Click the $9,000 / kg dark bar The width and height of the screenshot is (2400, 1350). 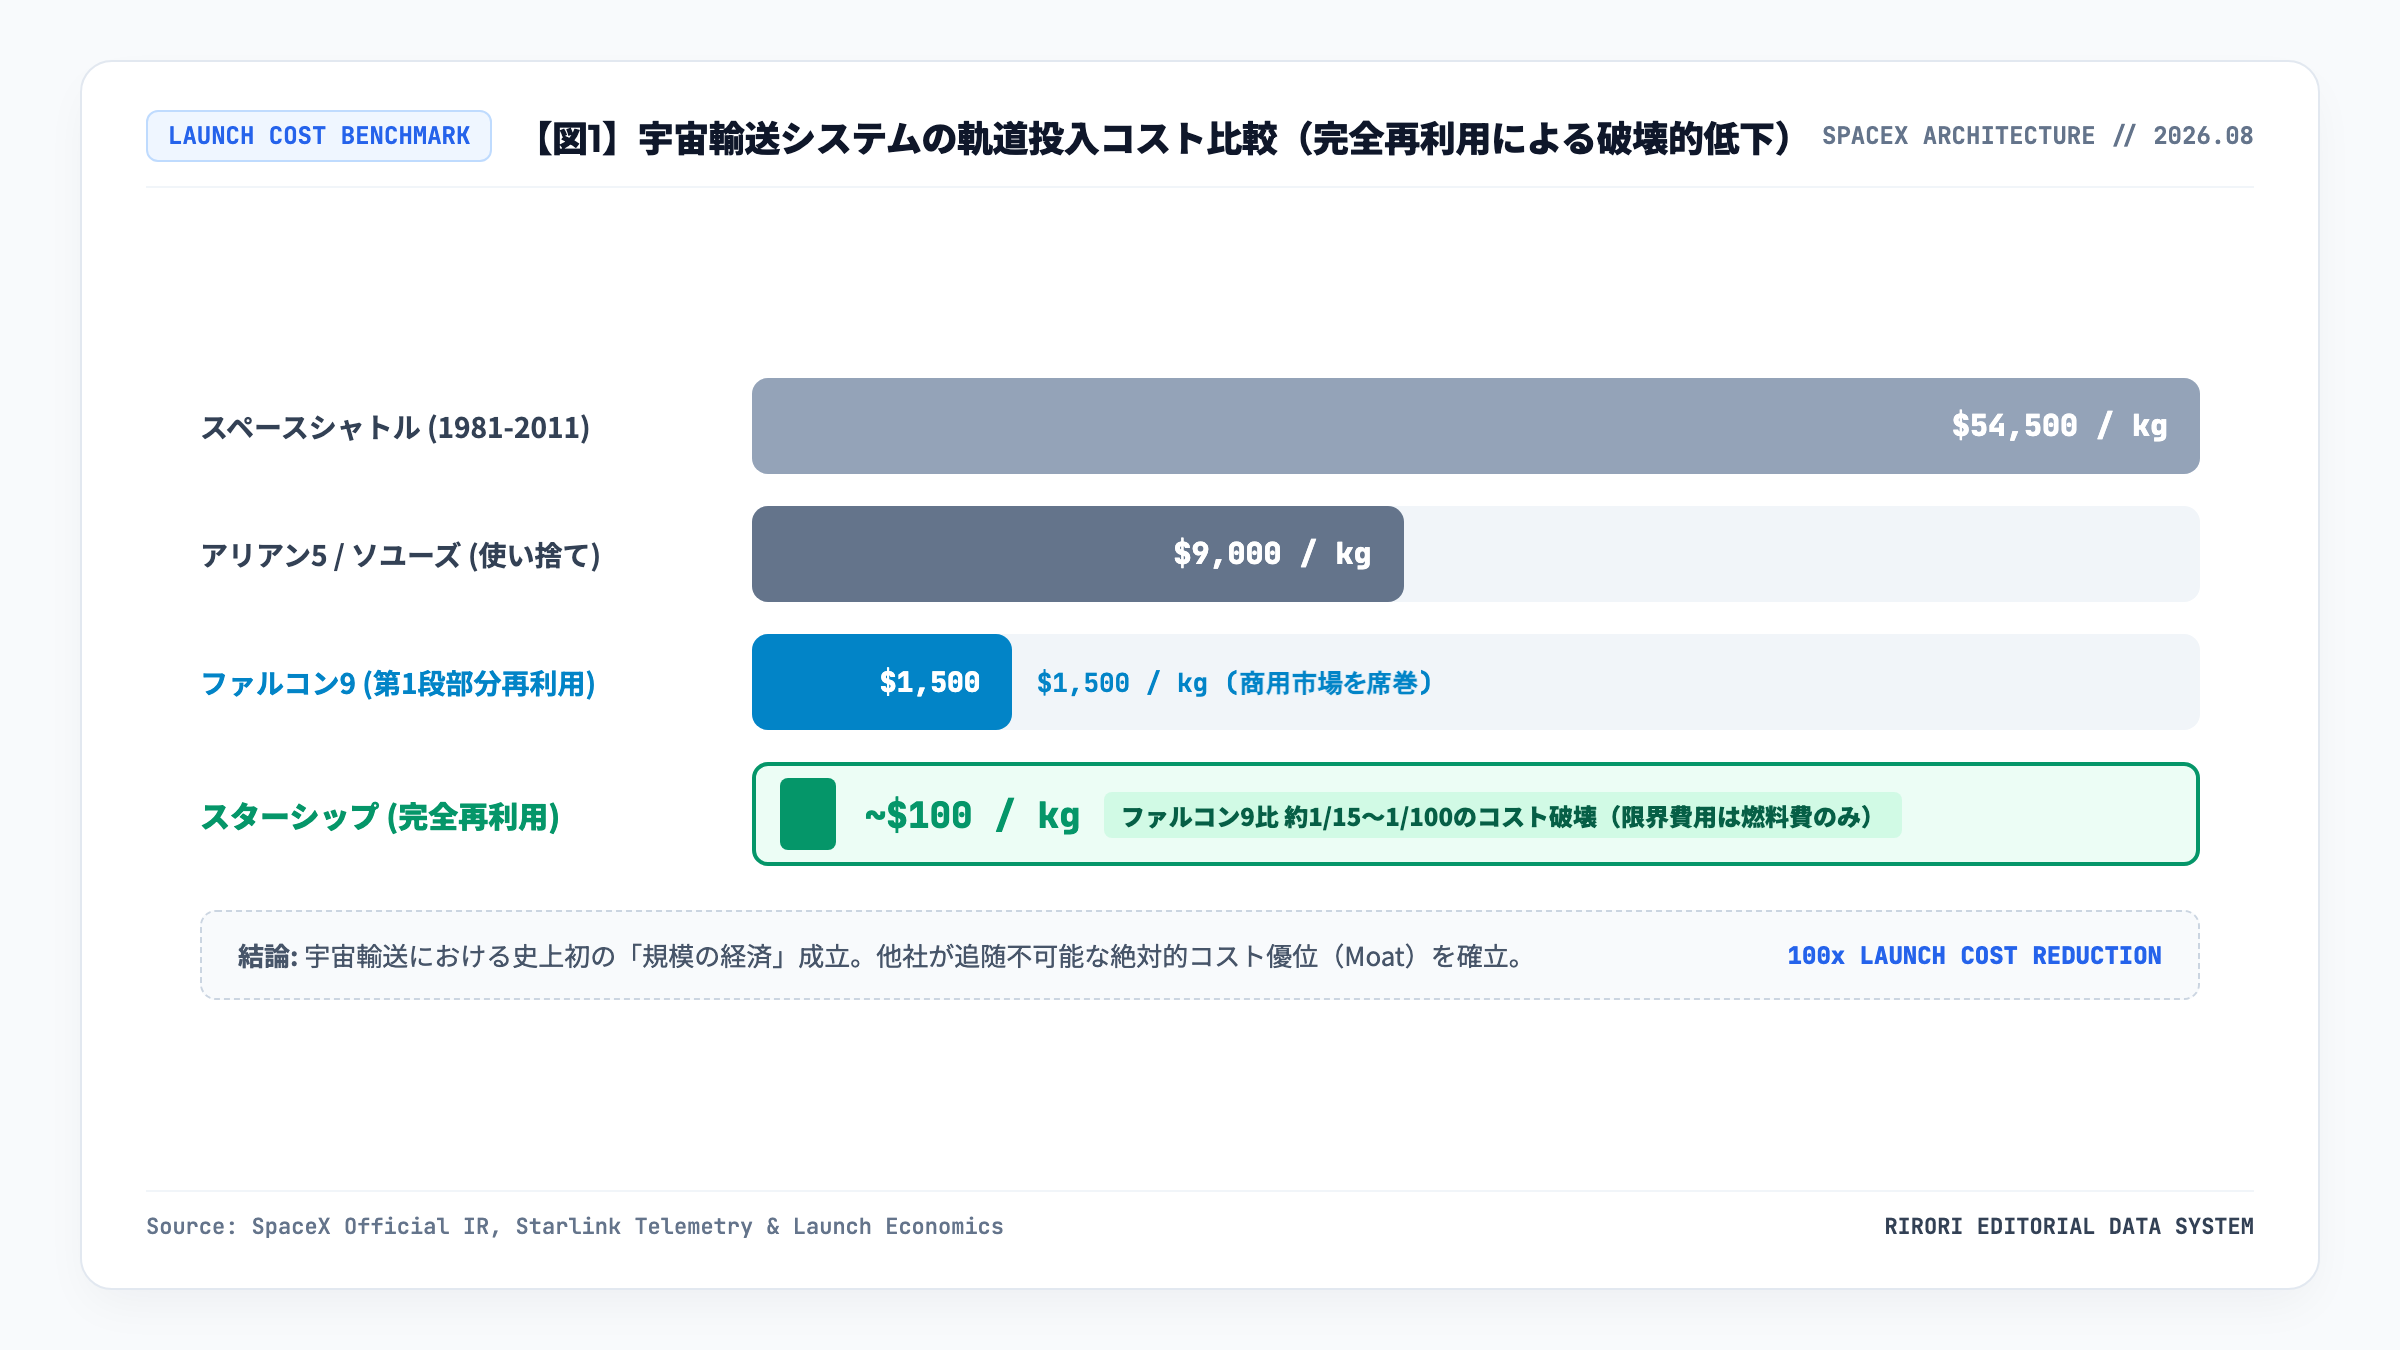(1077, 554)
